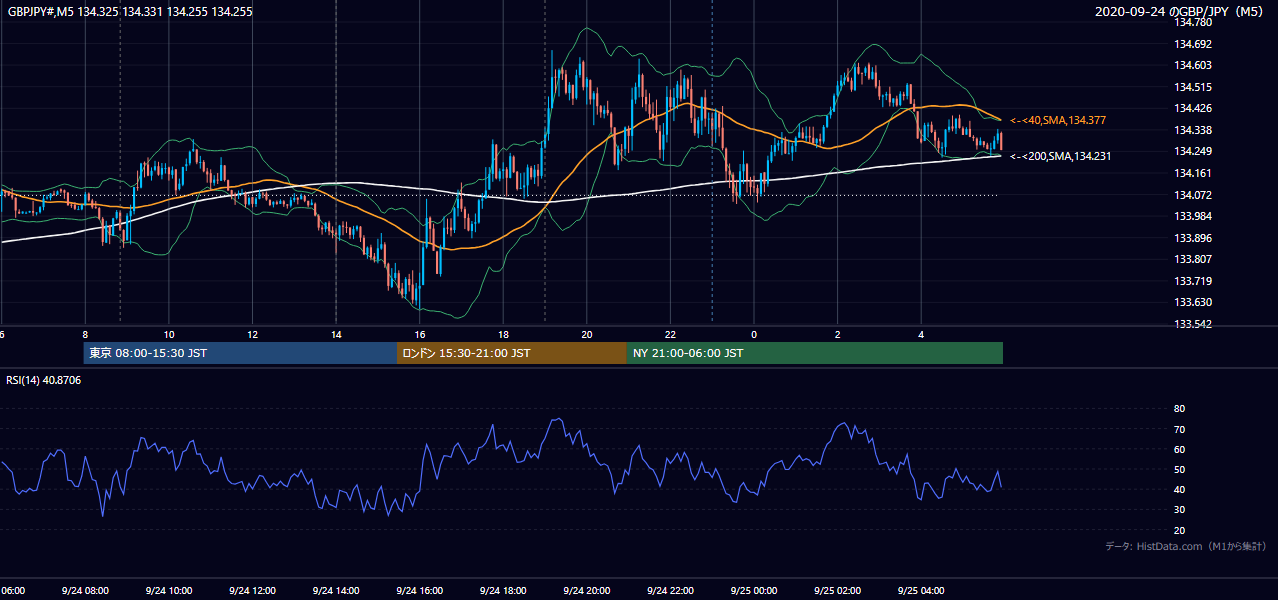Click the NY 21:00-06:00 JST session bar
The image size is (1278, 600).
tap(815, 353)
